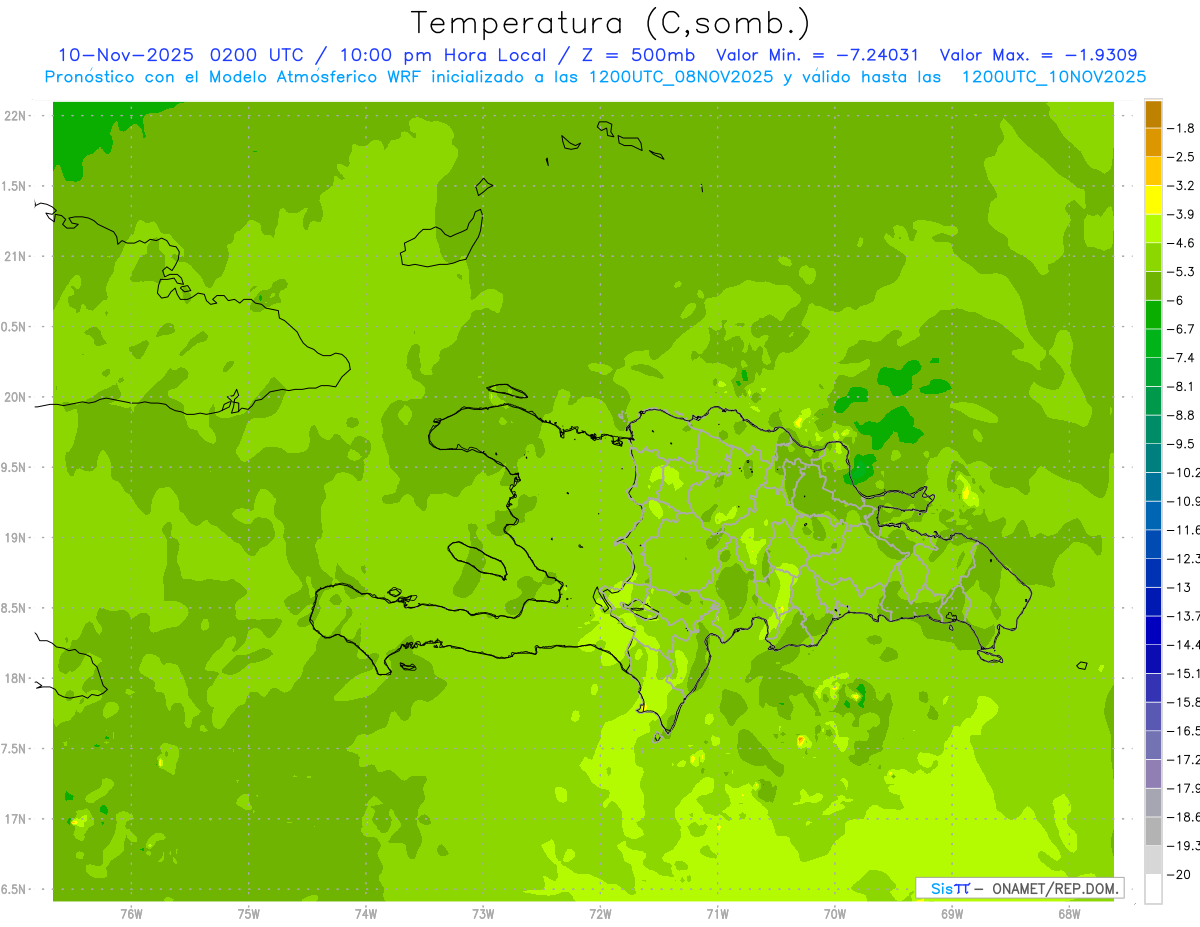Click the '-5.3' colorbar value
The image size is (1200, 927).
click(x=1182, y=271)
